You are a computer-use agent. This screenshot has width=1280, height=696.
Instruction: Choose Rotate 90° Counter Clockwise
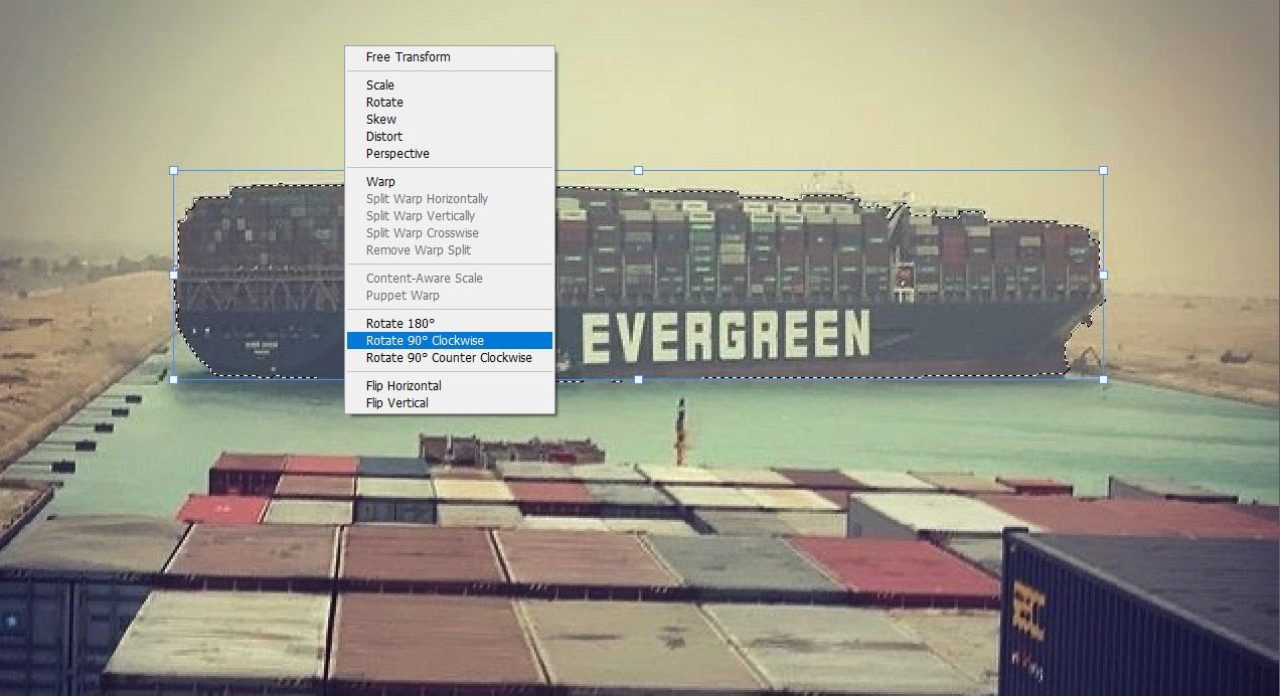pos(450,357)
